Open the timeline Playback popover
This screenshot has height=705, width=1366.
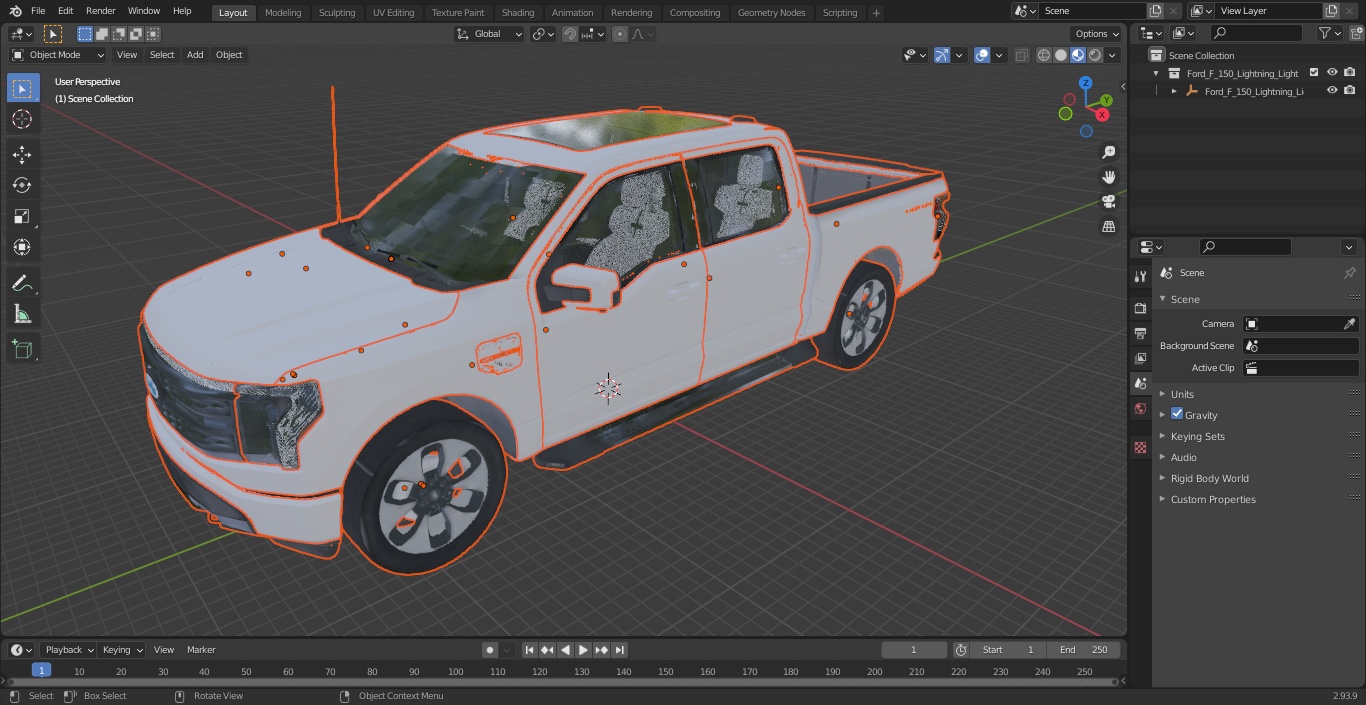point(68,650)
